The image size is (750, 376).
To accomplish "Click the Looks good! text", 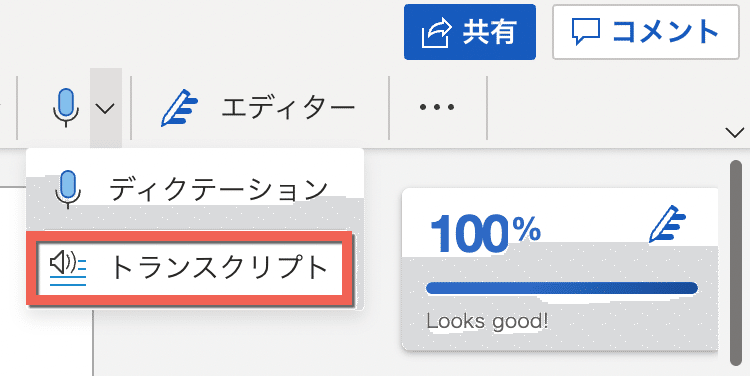I will click(x=487, y=321).
